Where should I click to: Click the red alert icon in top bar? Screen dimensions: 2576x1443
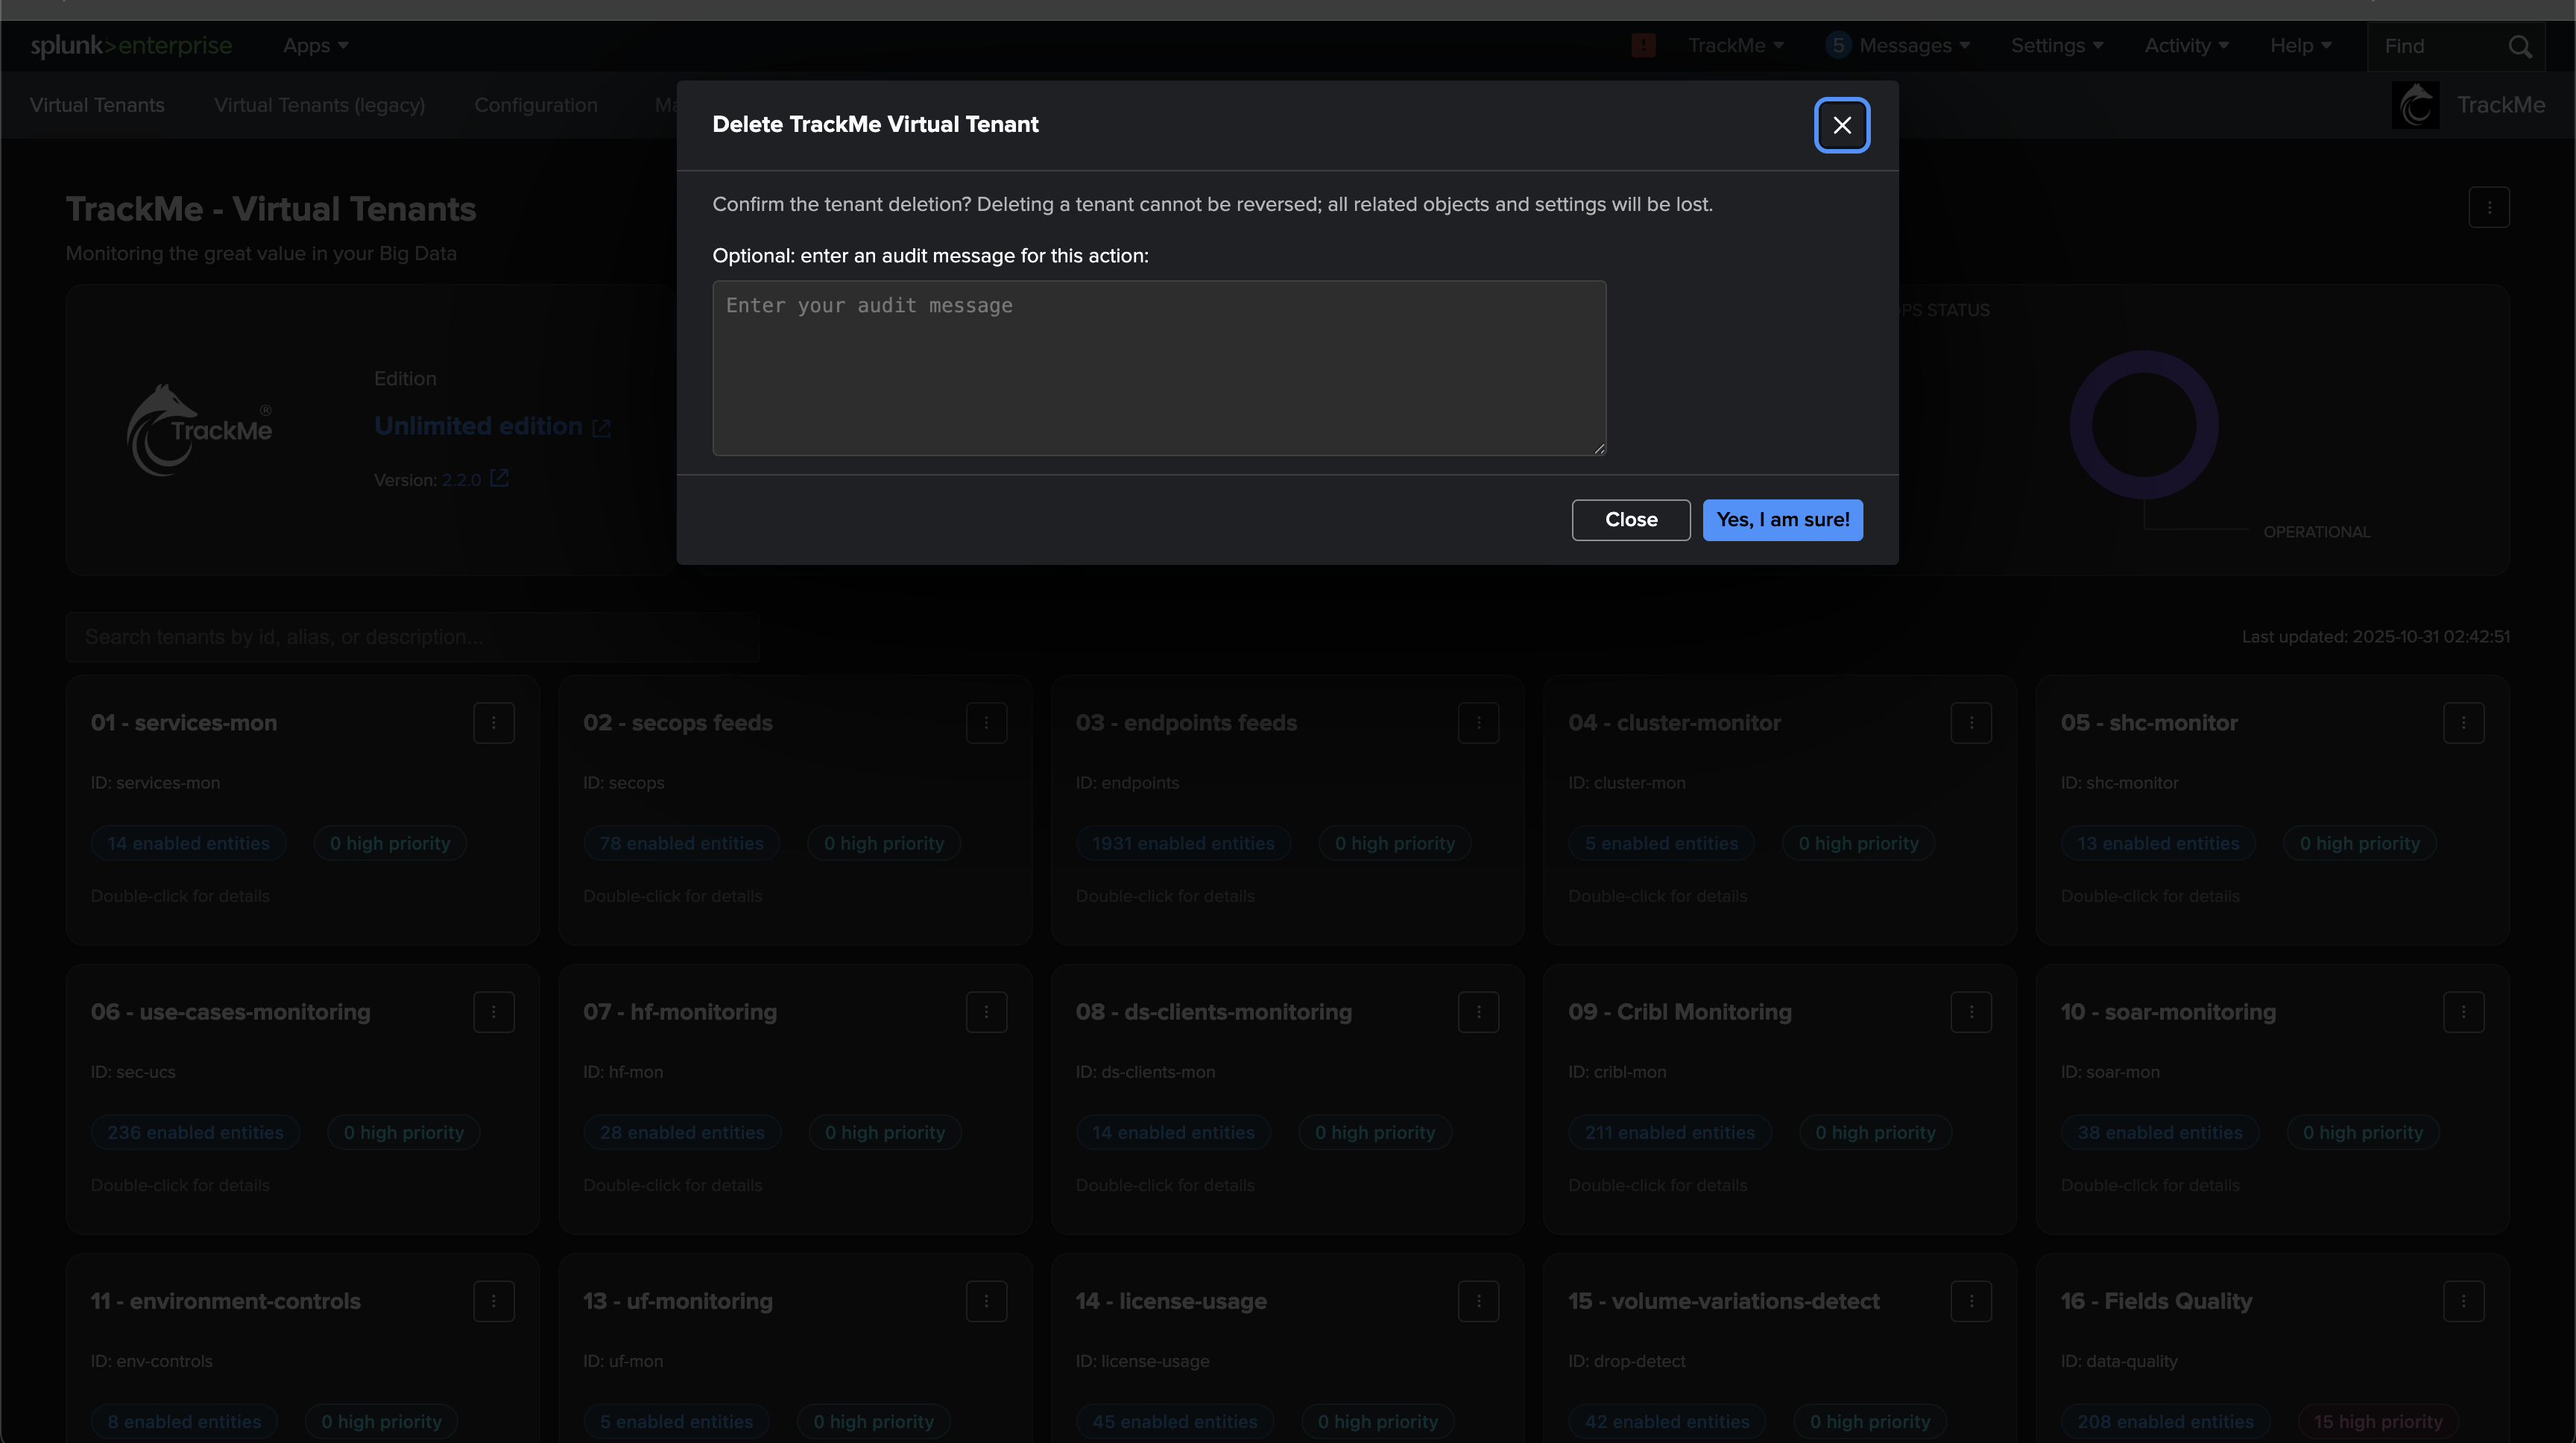coord(1643,46)
